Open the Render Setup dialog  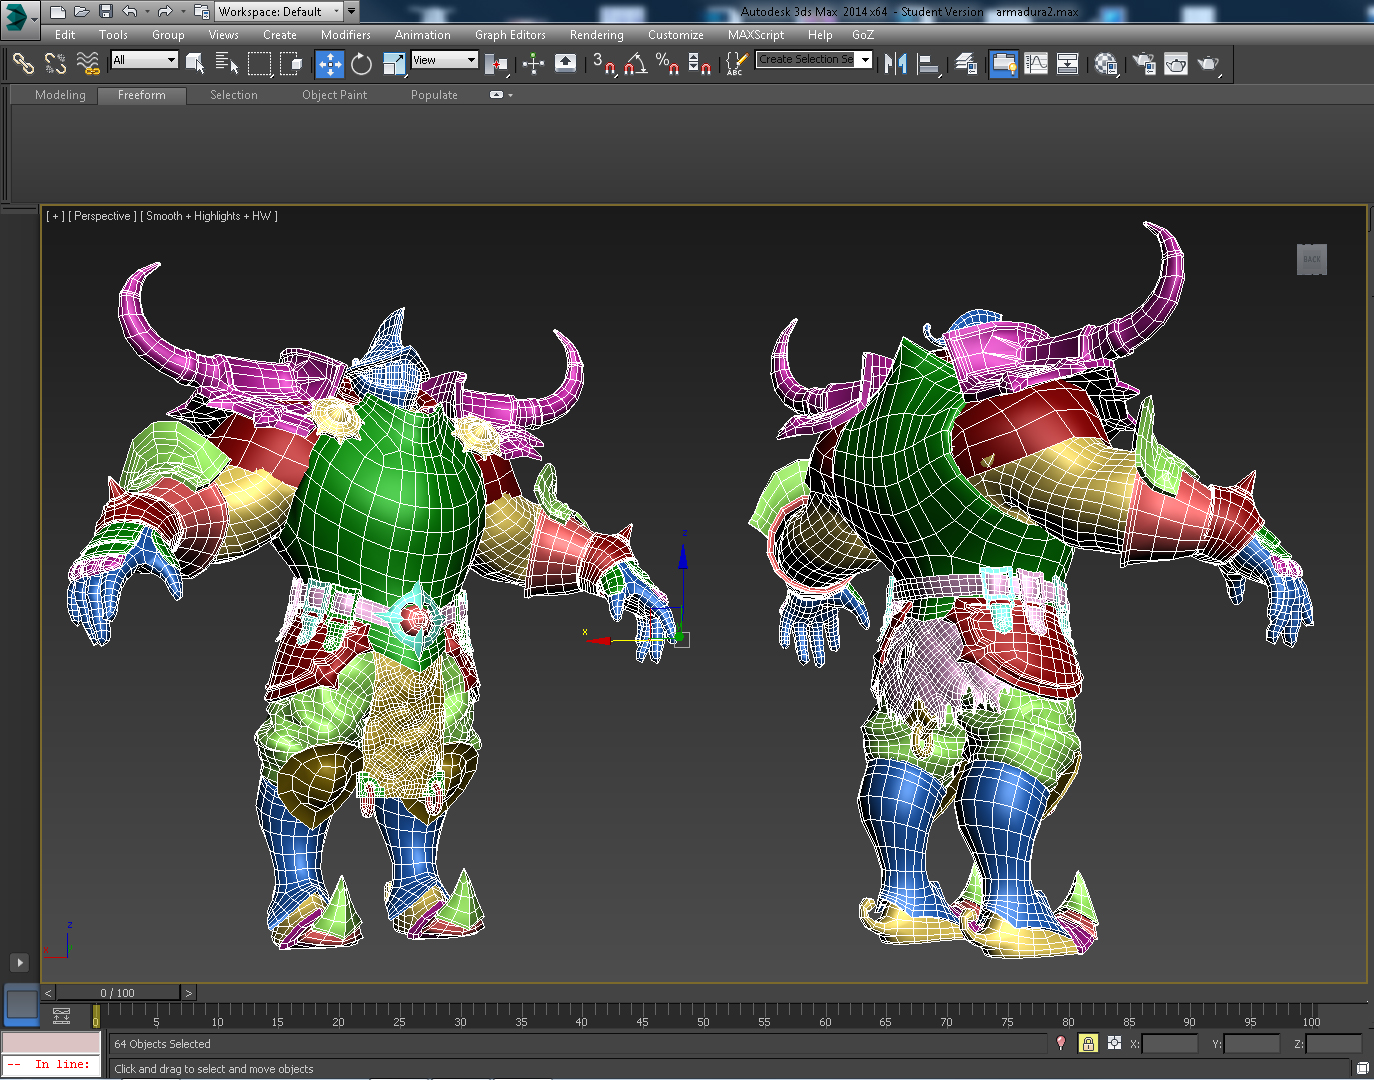tap(1144, 64)
